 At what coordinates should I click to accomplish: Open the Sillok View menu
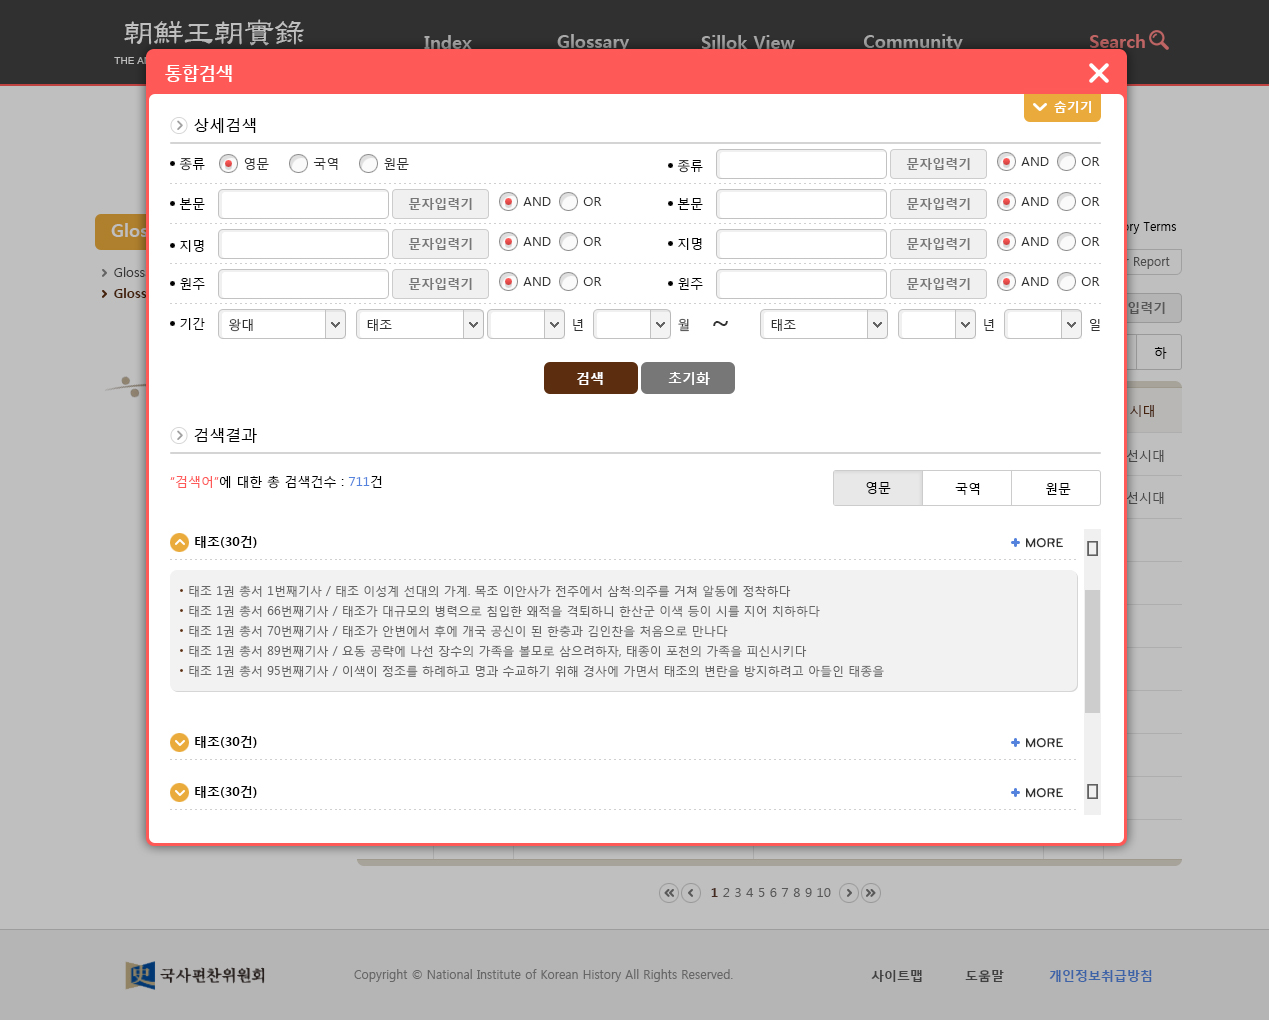(x=747, y=43)
